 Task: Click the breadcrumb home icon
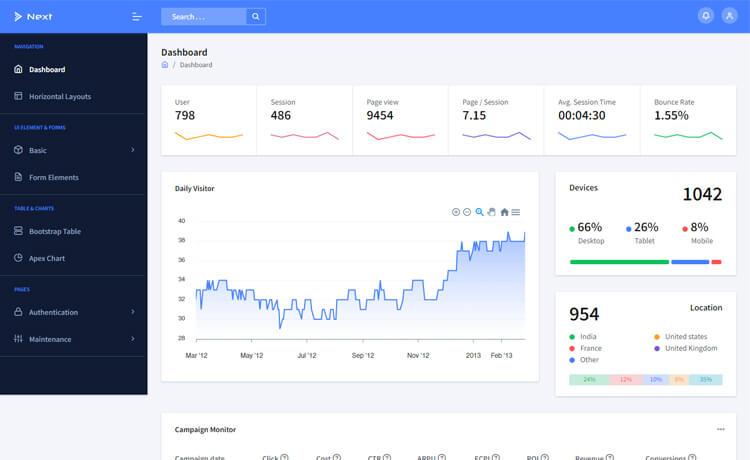(165, 65)
